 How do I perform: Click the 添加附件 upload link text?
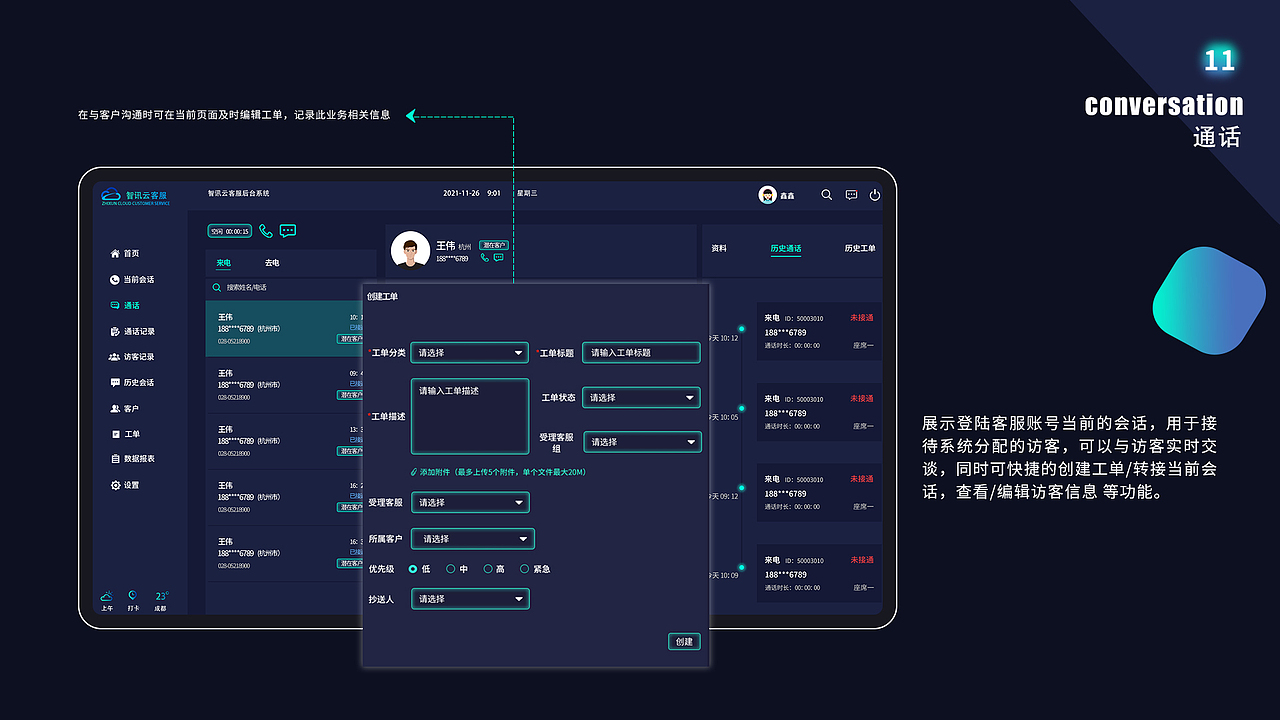(x=502, y=472)
